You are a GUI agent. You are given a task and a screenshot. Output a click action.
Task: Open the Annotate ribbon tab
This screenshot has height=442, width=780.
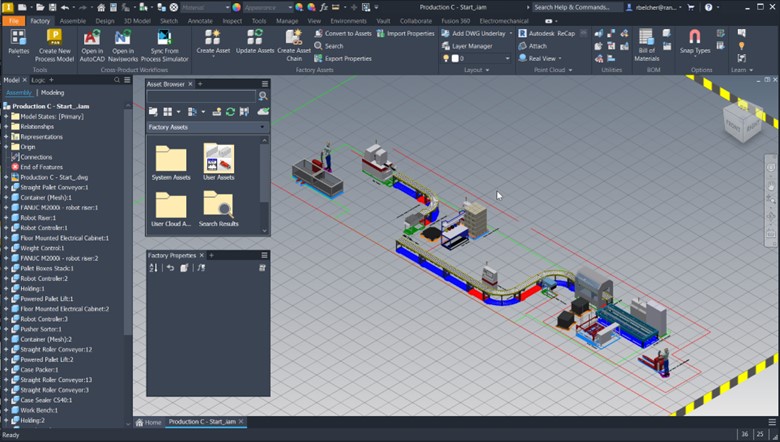[x=200, y=21]
